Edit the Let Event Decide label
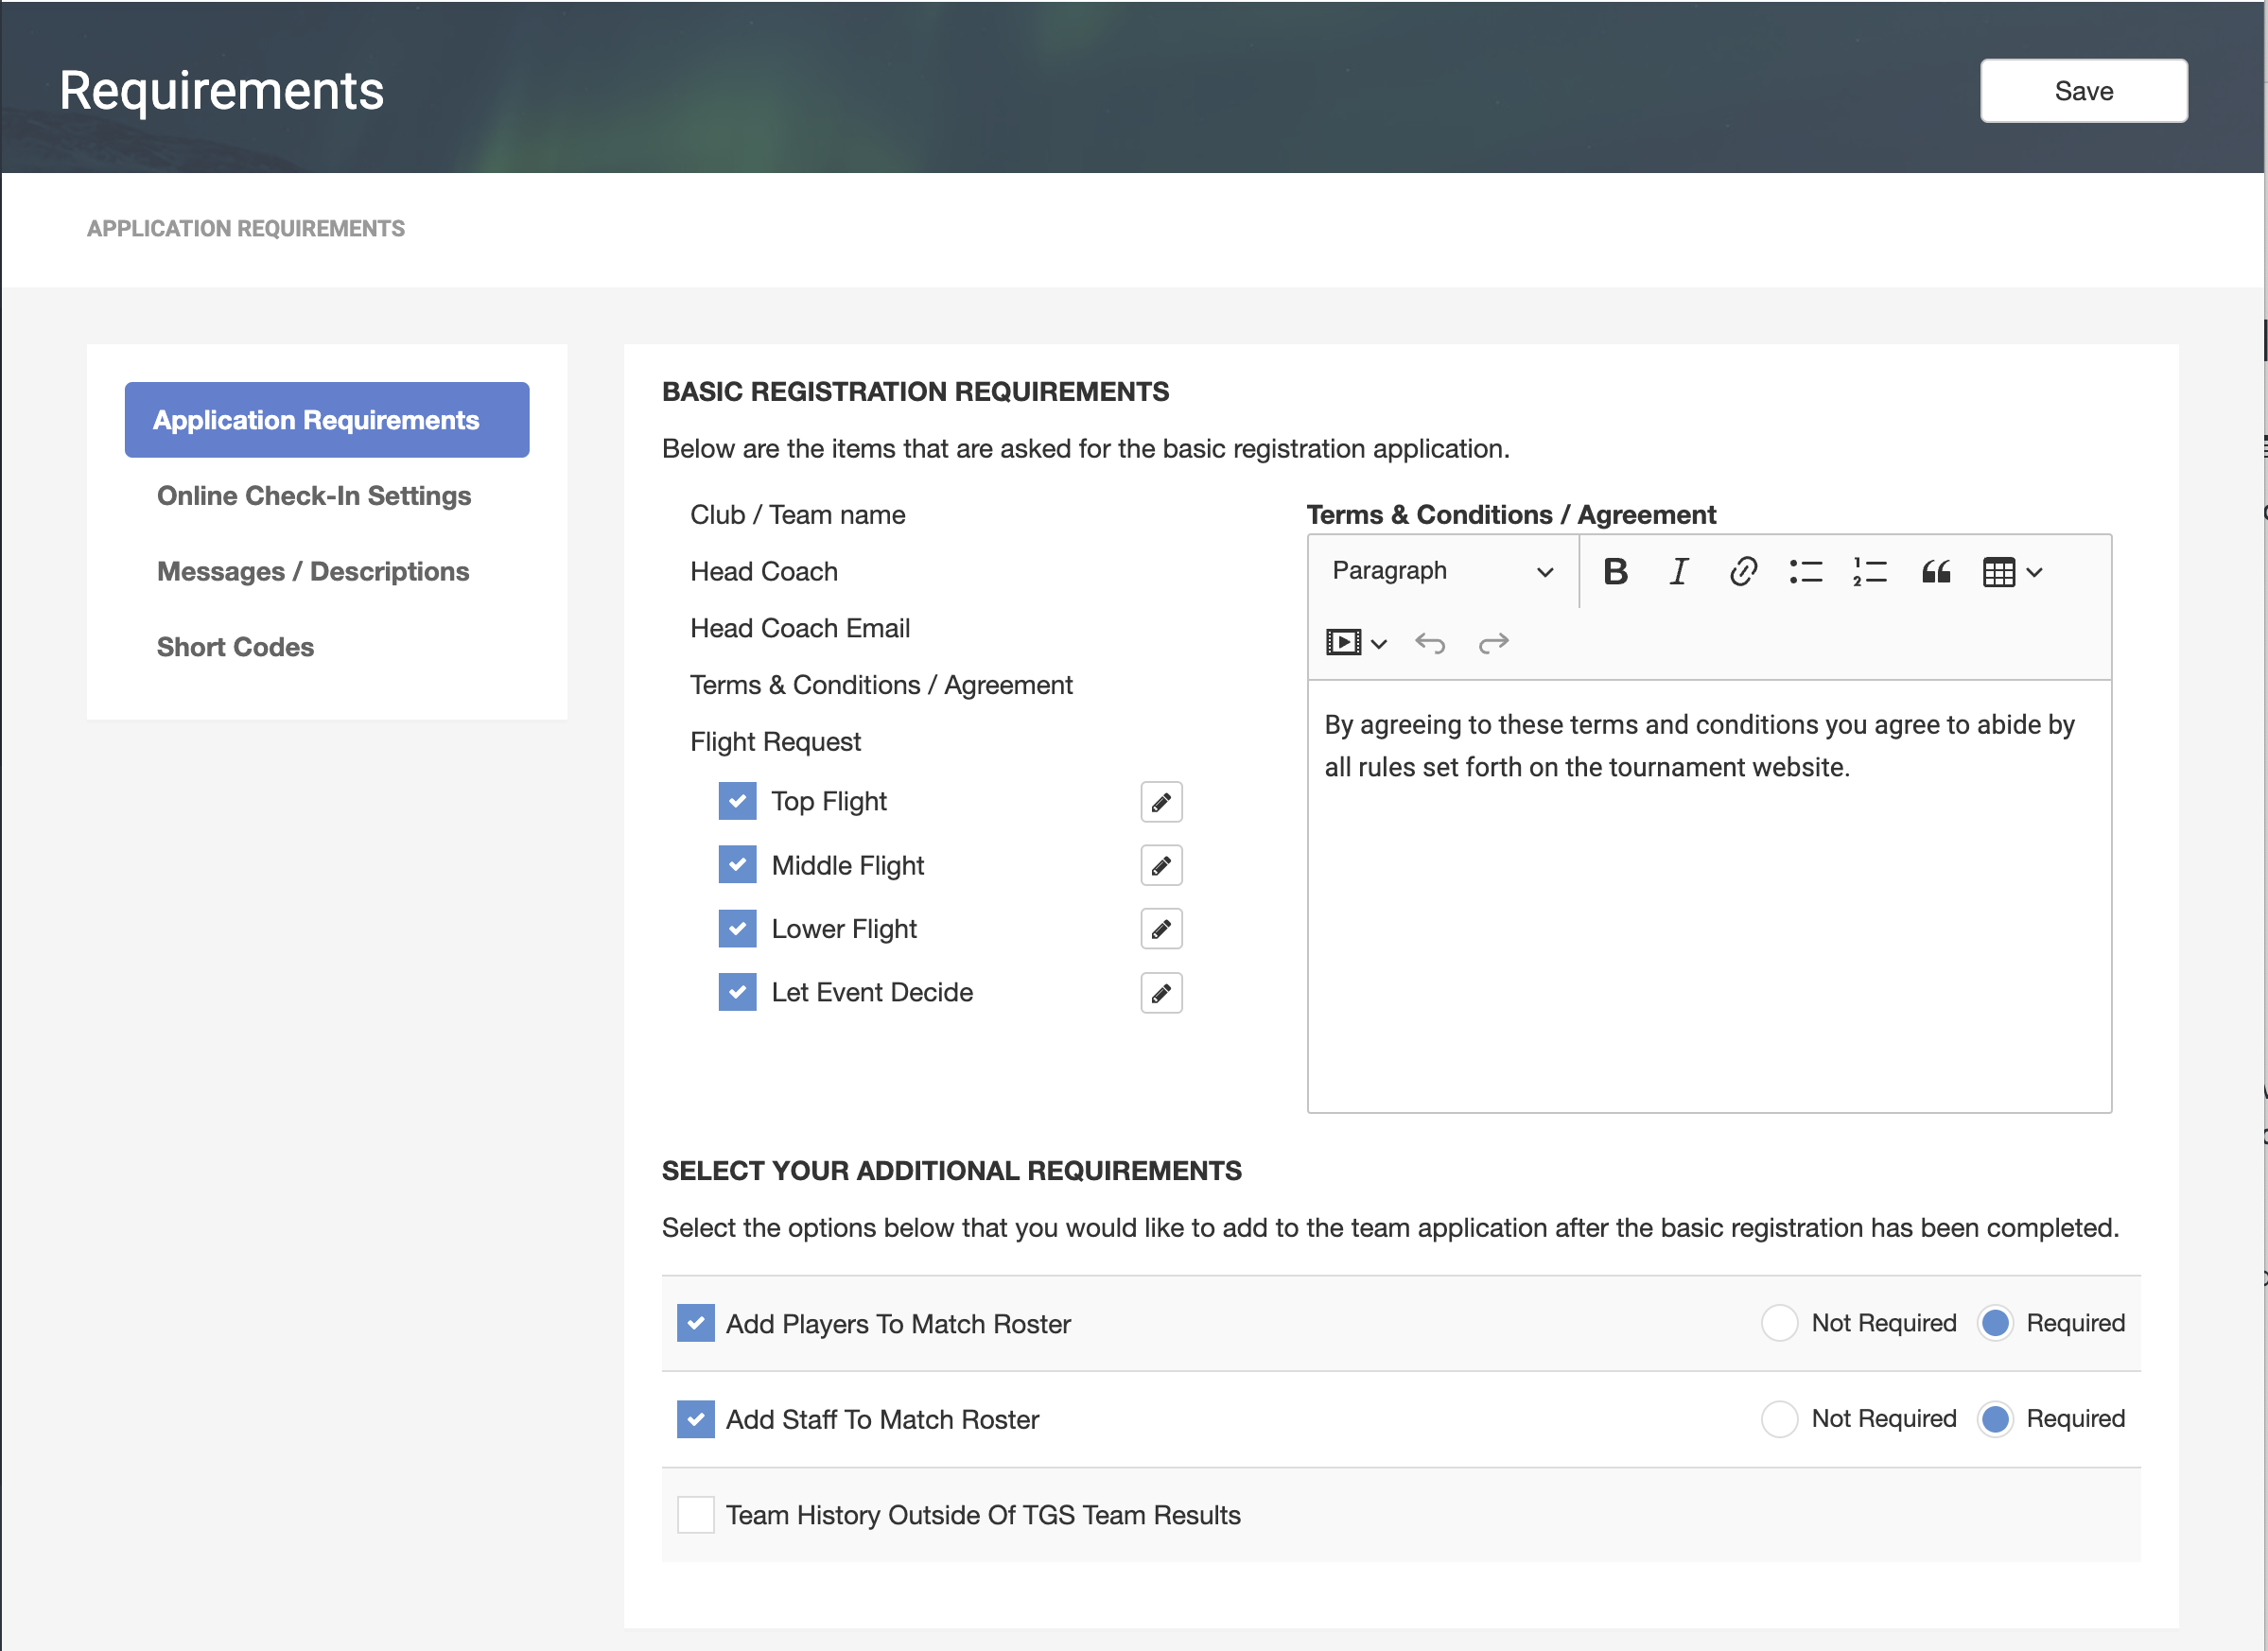2268x1651 pixels. coord(1161,993)
